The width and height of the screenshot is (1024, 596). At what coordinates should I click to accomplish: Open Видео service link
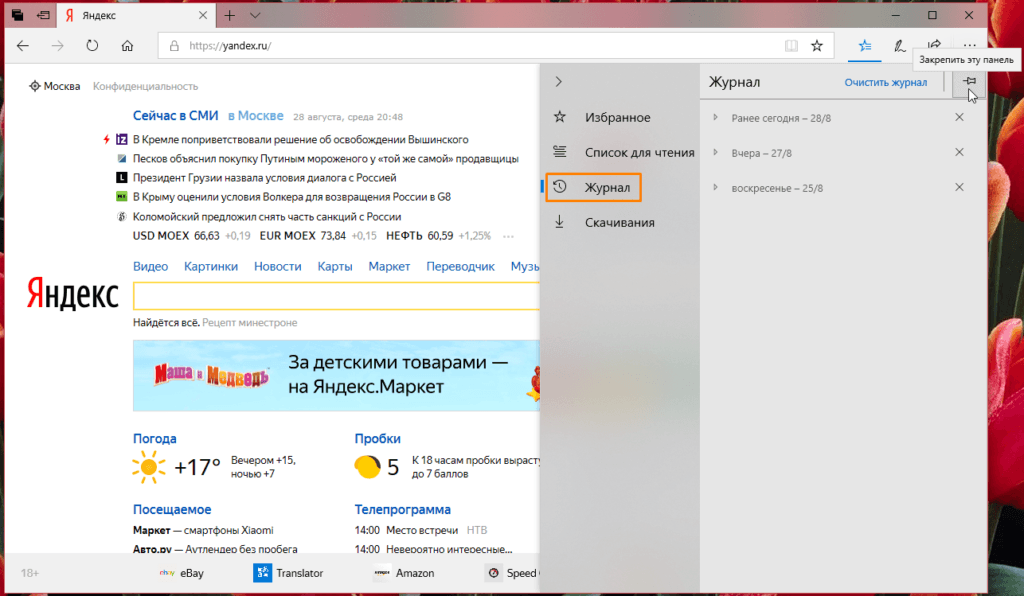150,266
